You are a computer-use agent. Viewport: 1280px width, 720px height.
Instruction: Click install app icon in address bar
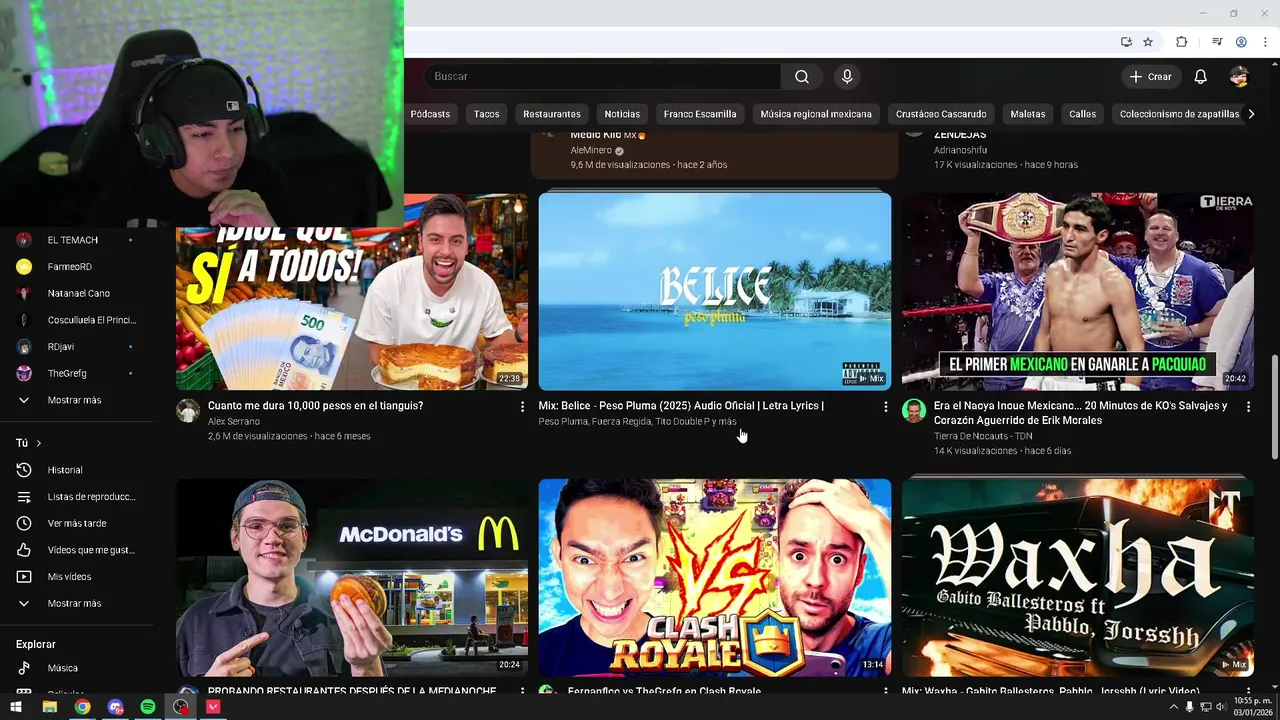(x=1126, y=42)
